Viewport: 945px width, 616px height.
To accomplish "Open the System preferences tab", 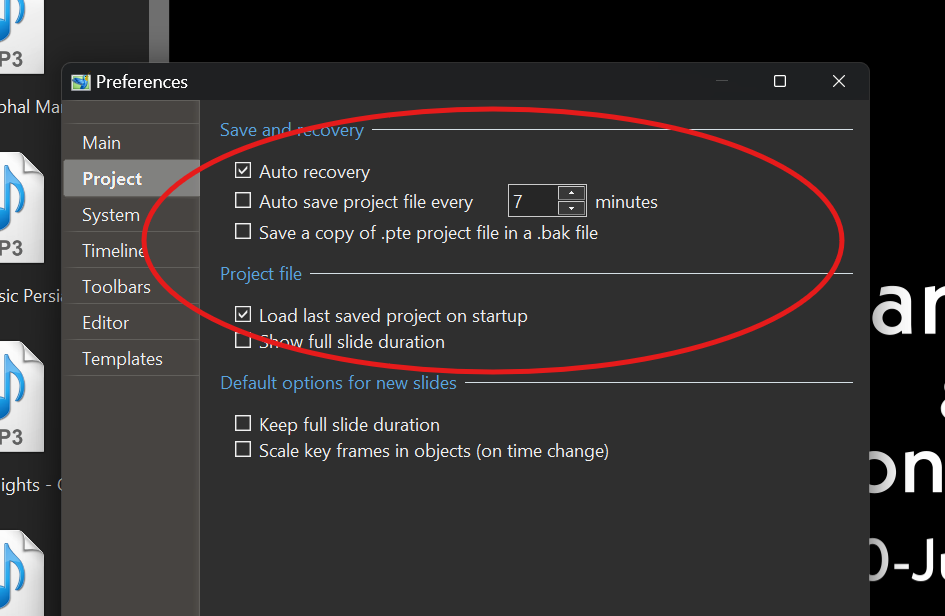I will click(x=111, y=215).
